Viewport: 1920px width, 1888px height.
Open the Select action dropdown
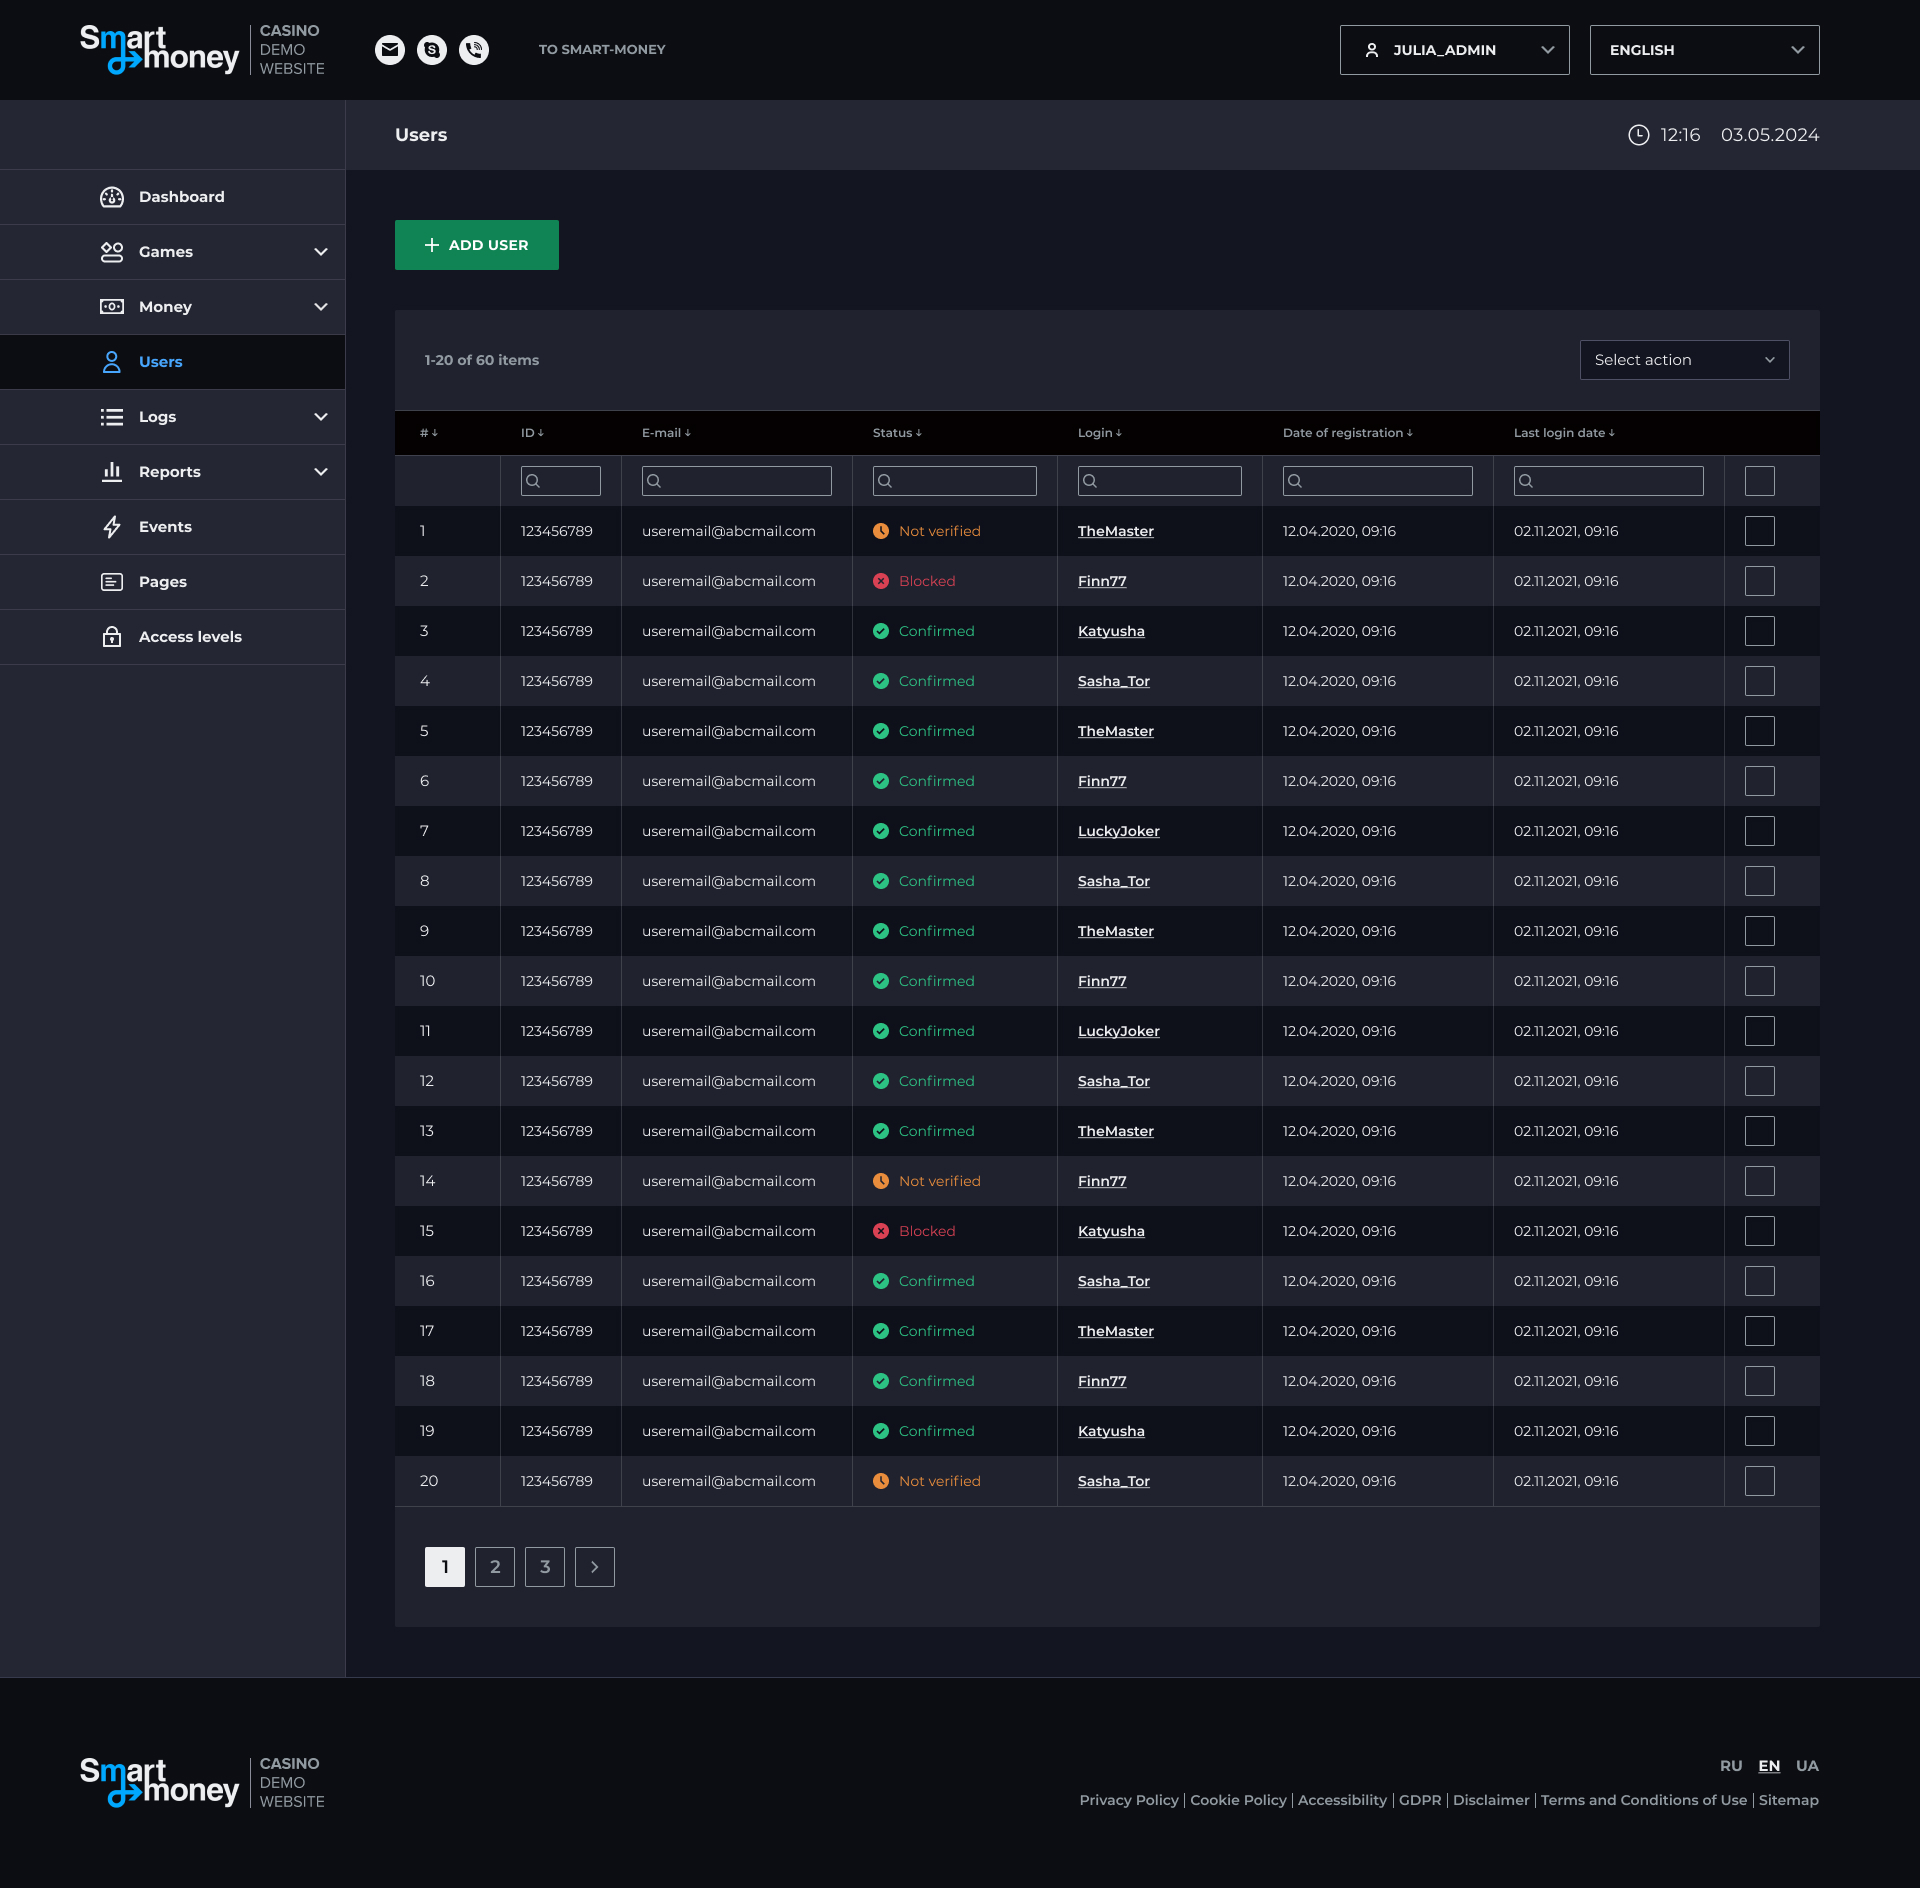point(1684,360)
